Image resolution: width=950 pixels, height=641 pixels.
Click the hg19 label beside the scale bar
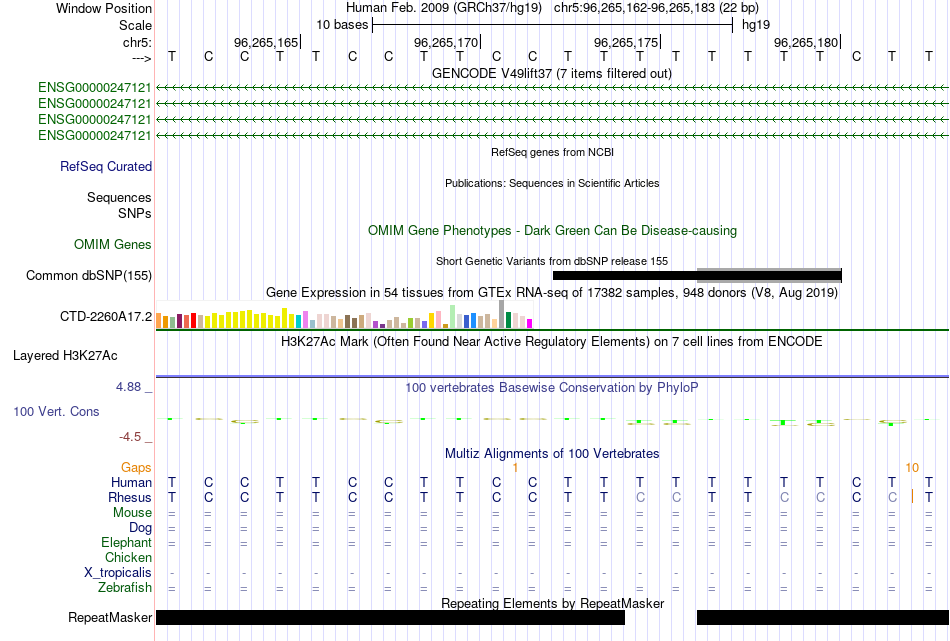(756, 25)
